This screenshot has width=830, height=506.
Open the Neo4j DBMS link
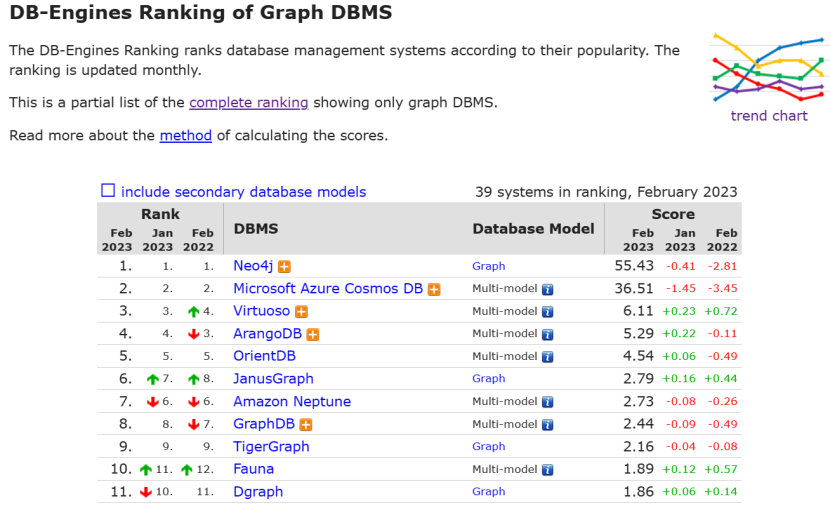coord(253,266)
